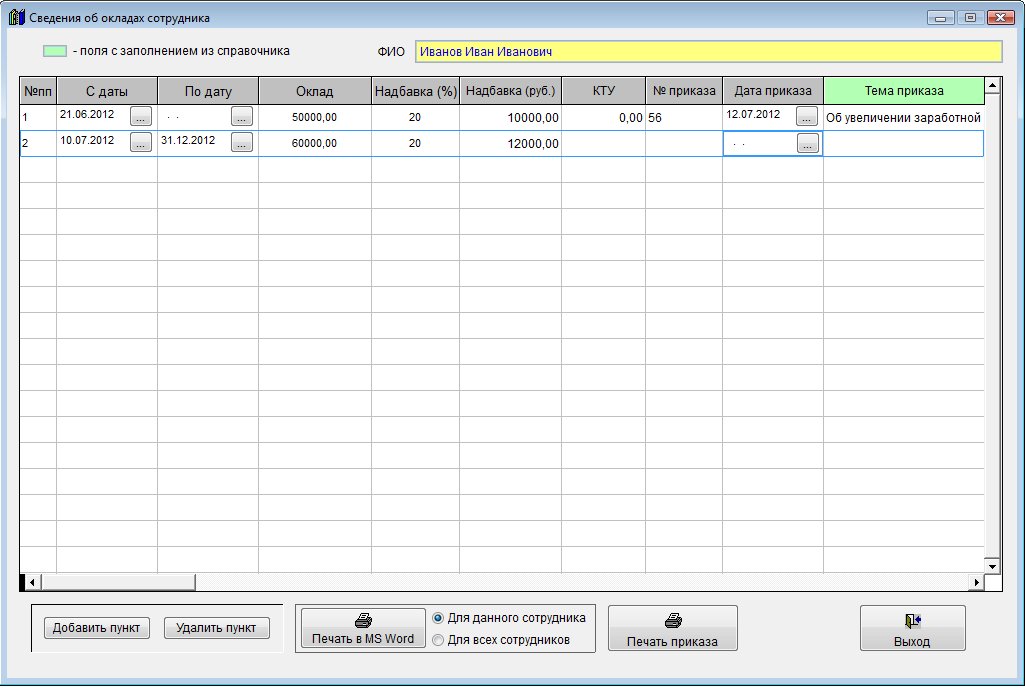Click the Тема приказа column header
Screen dimensions: 1025x688
click(x=903, y=91)
